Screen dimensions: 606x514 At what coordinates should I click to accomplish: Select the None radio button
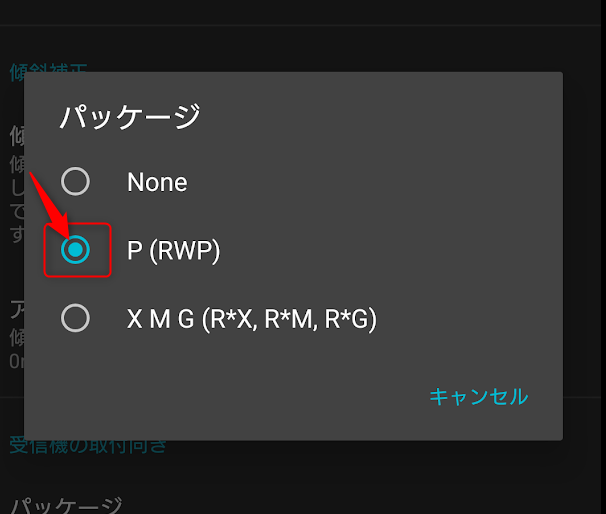point(75,181)
